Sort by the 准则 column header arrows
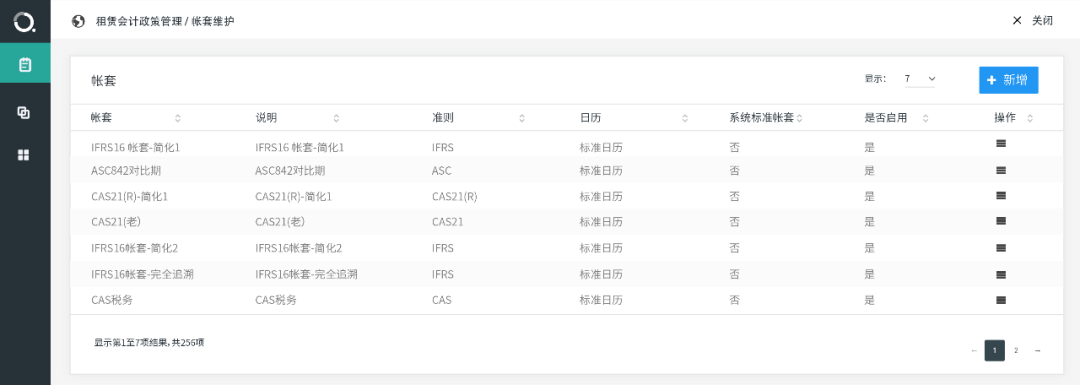Screen dimensions: 1080x385 tap(522, 118)
